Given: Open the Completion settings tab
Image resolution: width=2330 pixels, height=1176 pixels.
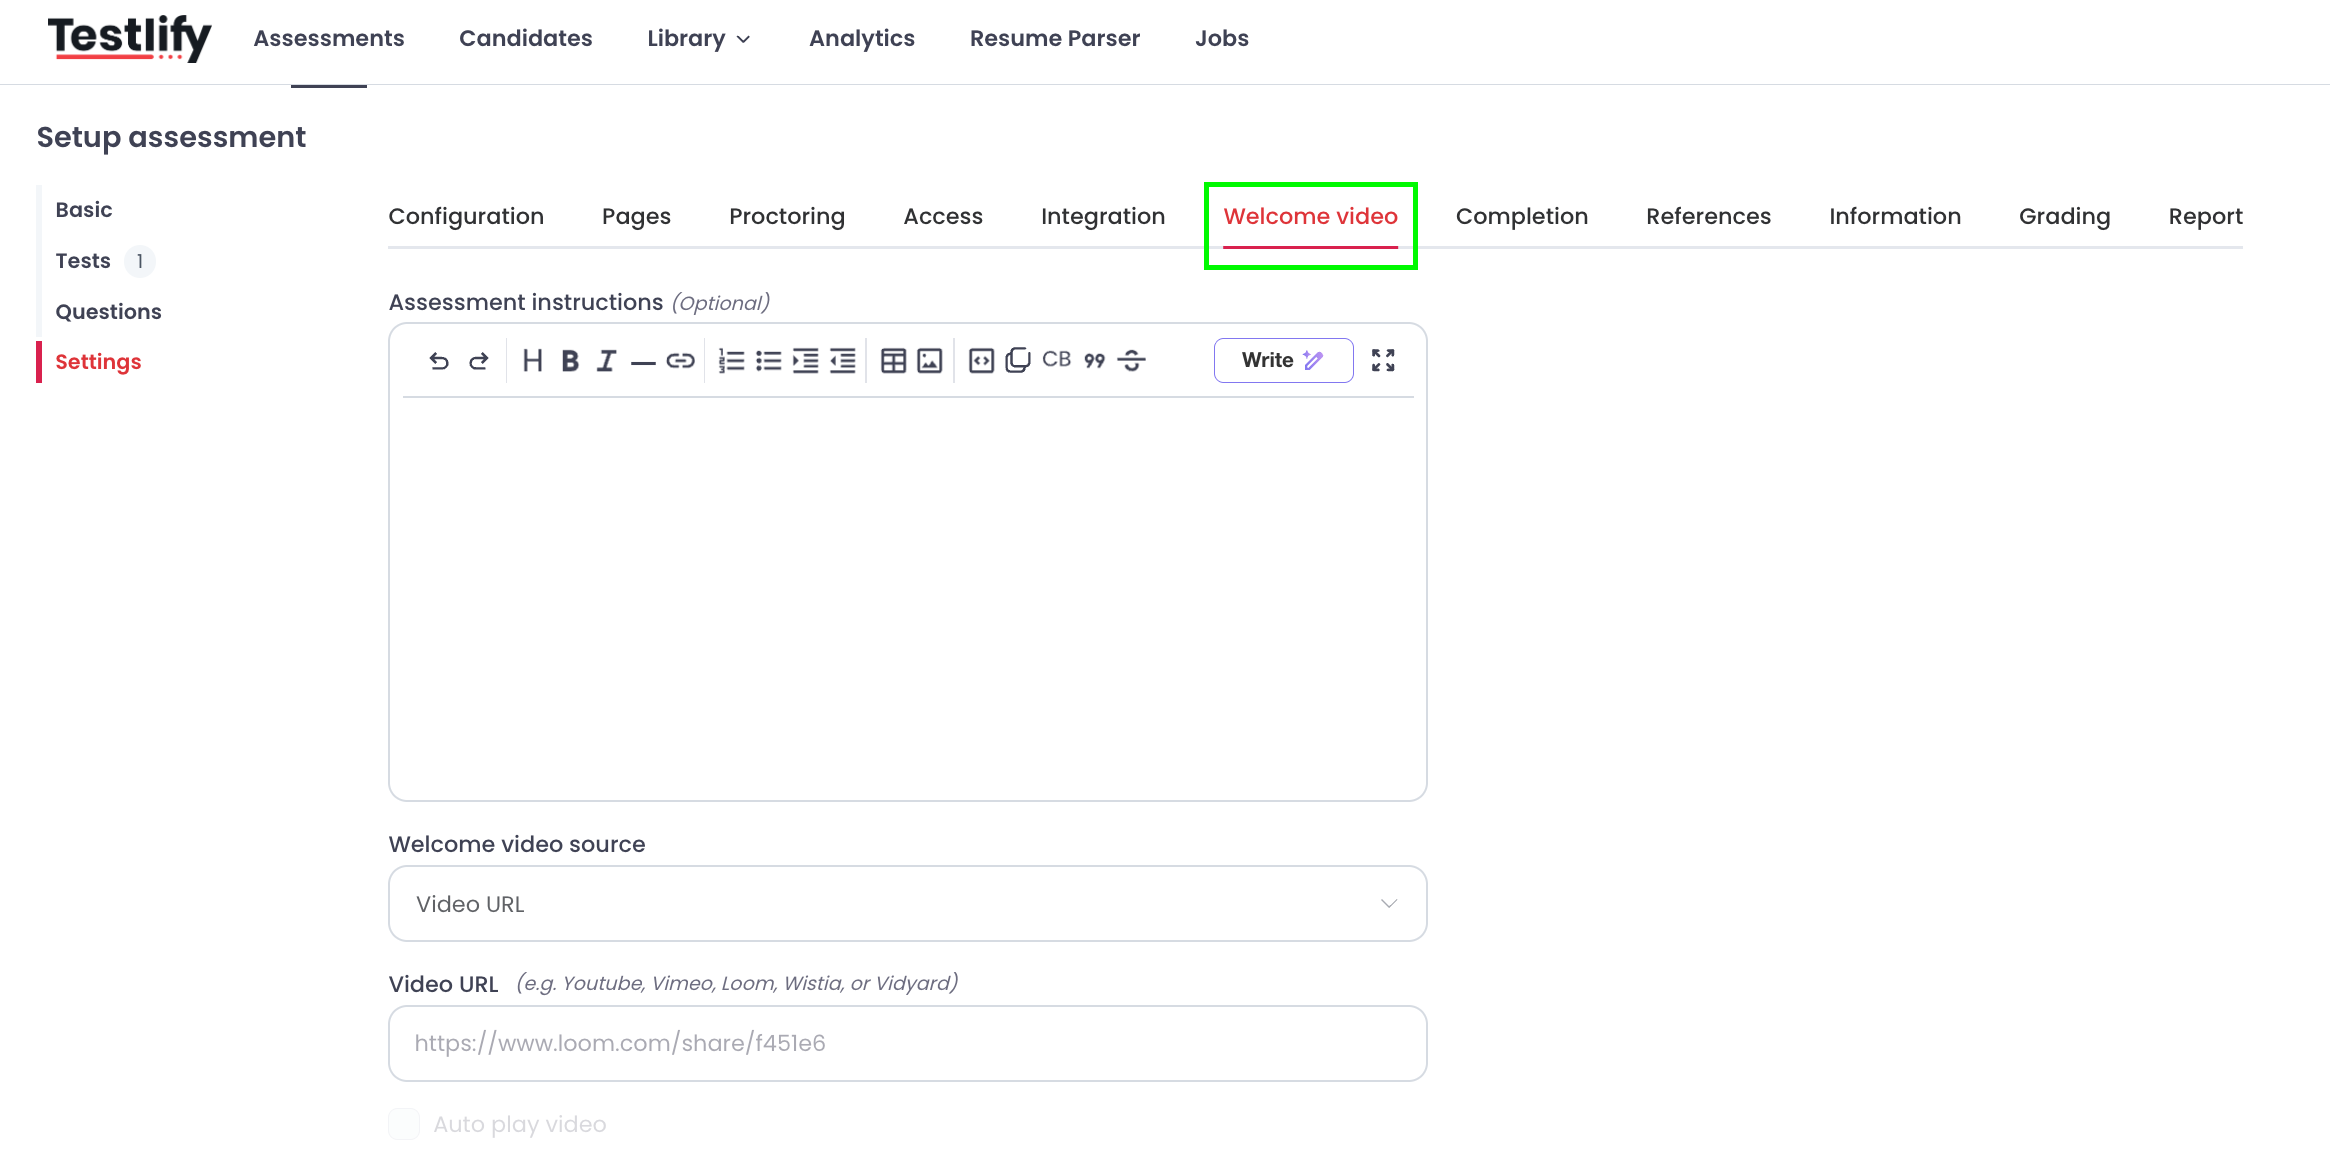Looking at the screenshot, I should pyautogui.click(x=1521, y=216).
